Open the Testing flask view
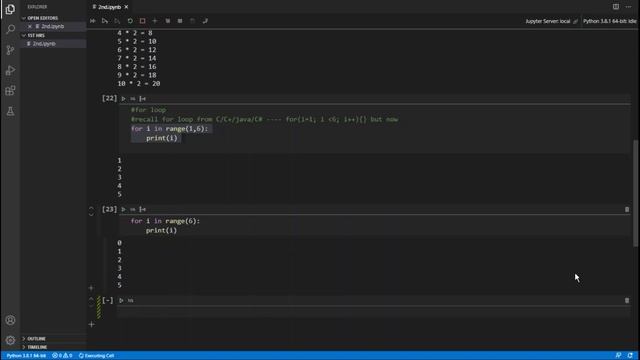Viewport: 640px width, 360px height. point(10,111)
